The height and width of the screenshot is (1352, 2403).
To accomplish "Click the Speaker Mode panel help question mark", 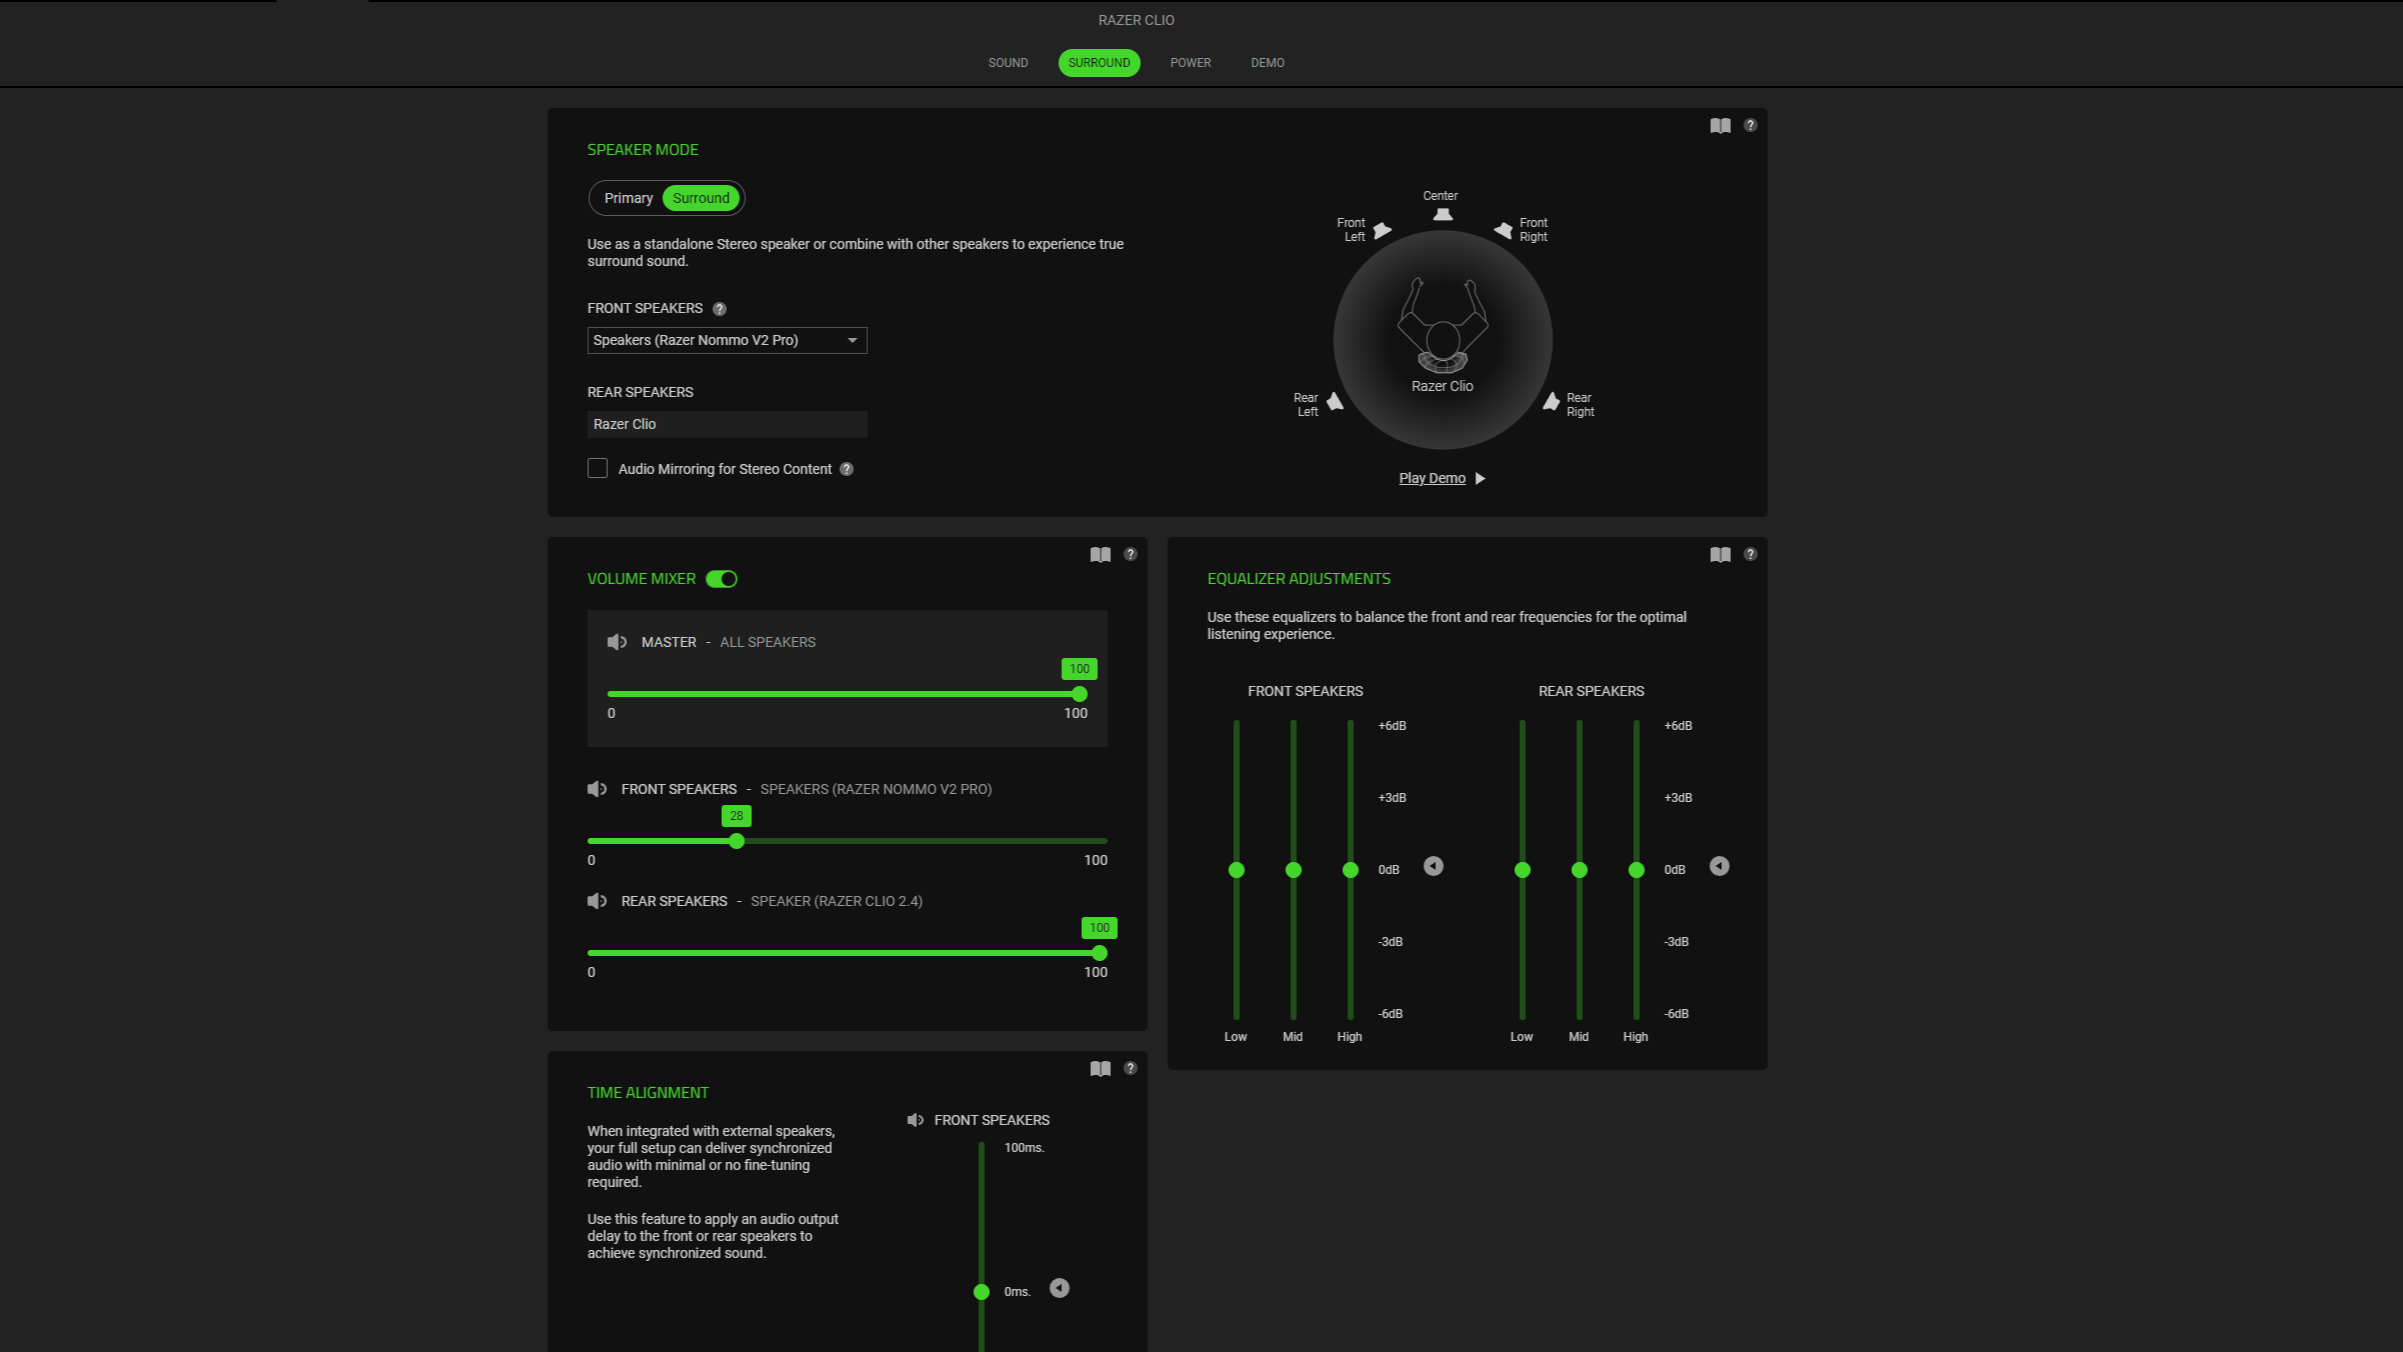I will 1750,125.
